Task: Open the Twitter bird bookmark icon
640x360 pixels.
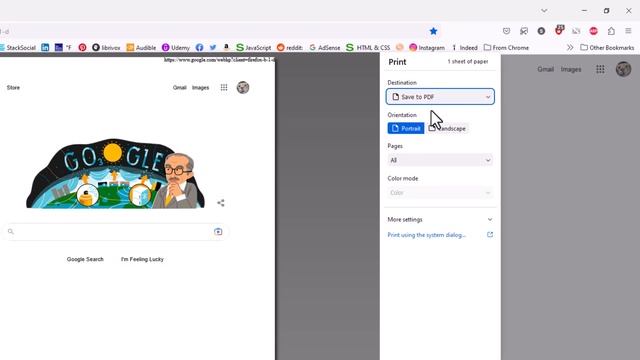Action: 213,47
